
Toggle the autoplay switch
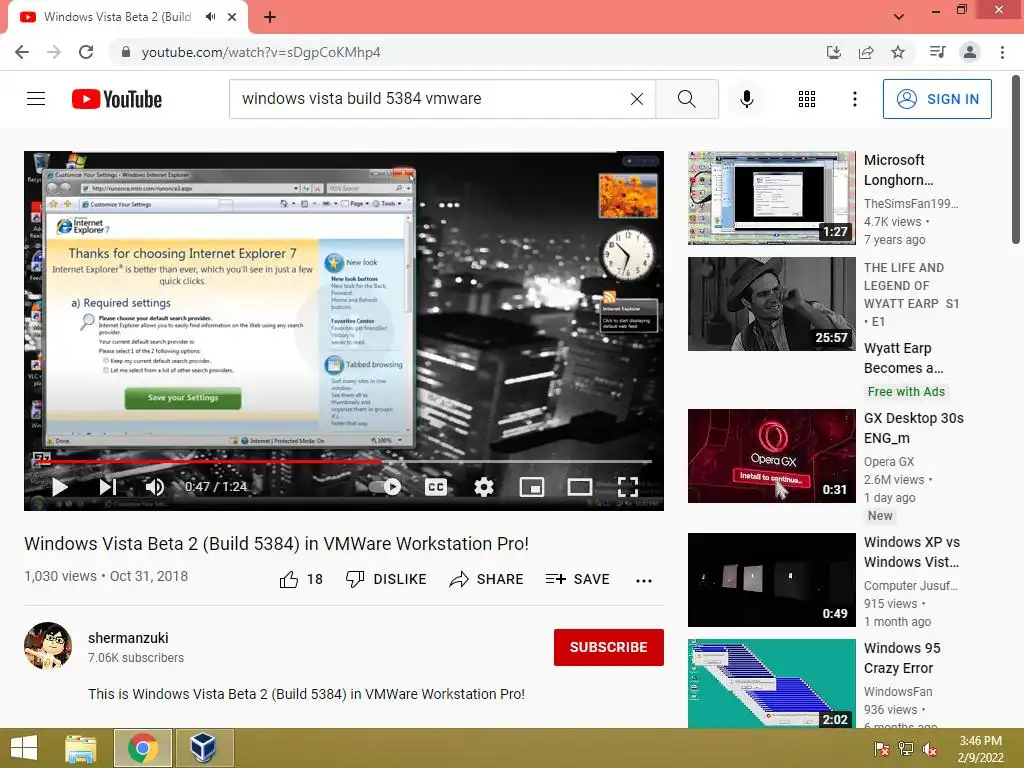pos(385,487)
